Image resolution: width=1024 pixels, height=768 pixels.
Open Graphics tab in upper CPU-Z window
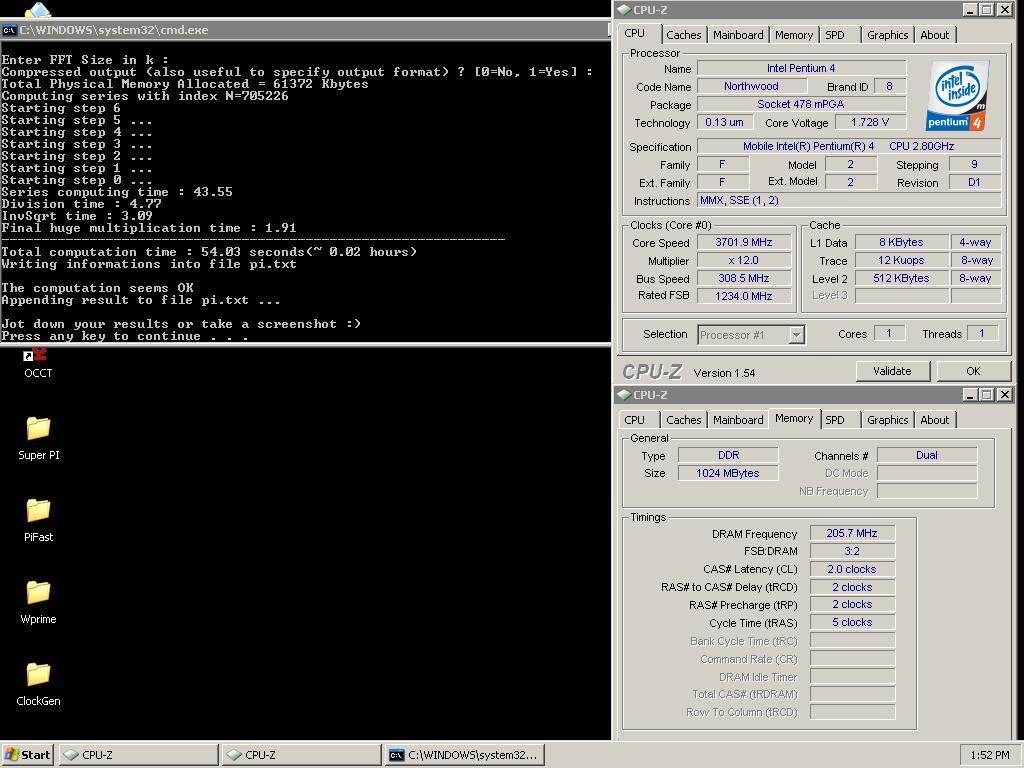tap(888, 35)
